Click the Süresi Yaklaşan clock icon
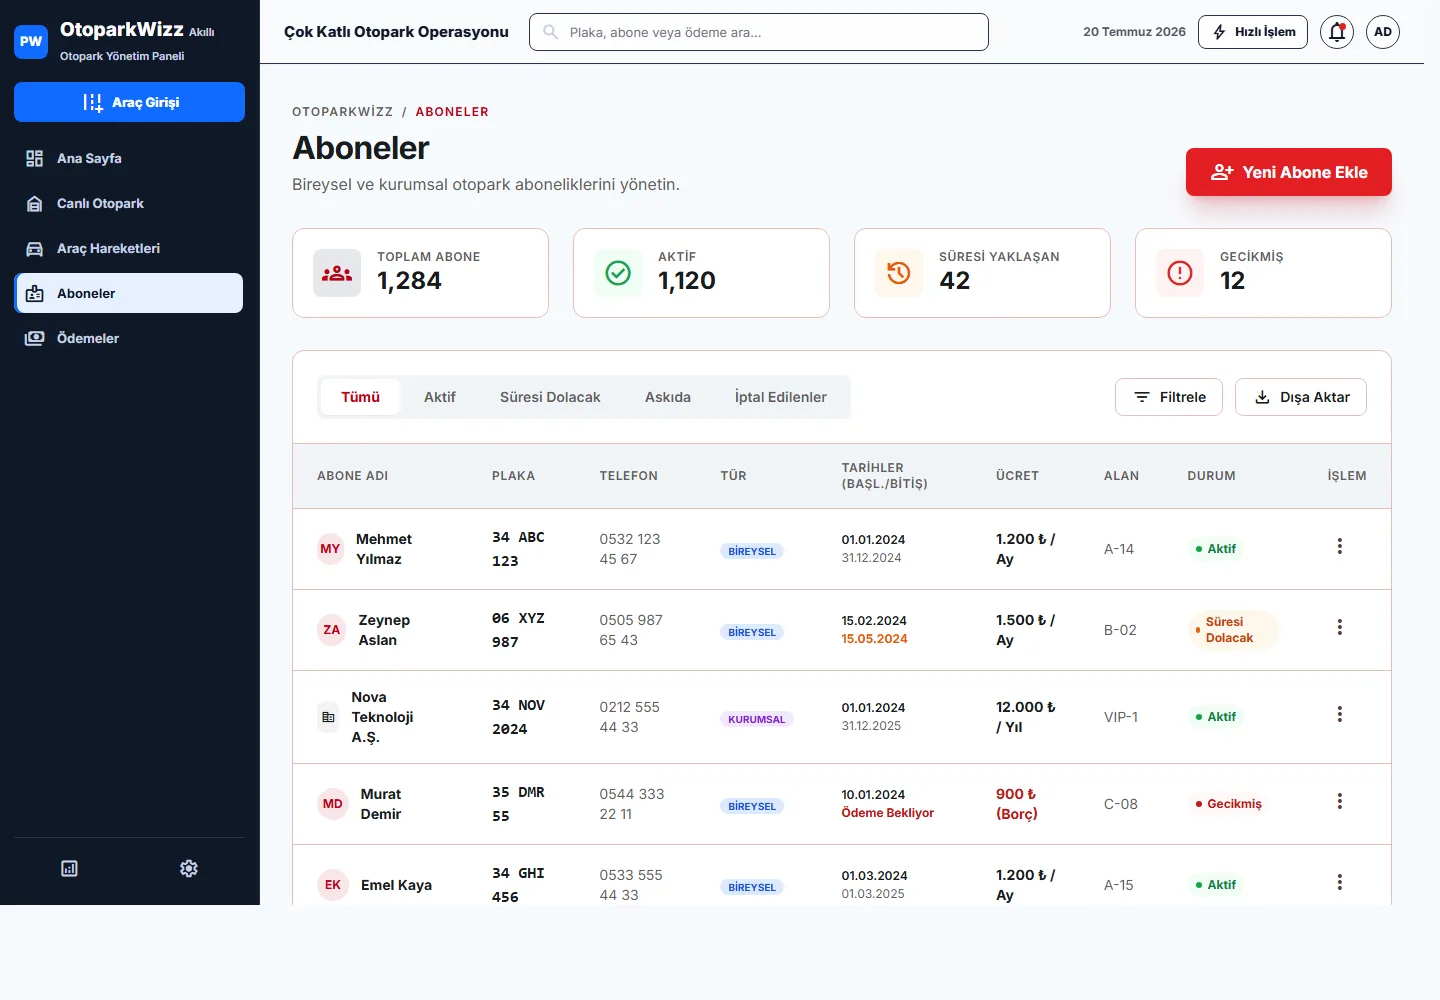Image resolution: width=1440 pixels, height=1000 pixels. (x=899, y=273)
